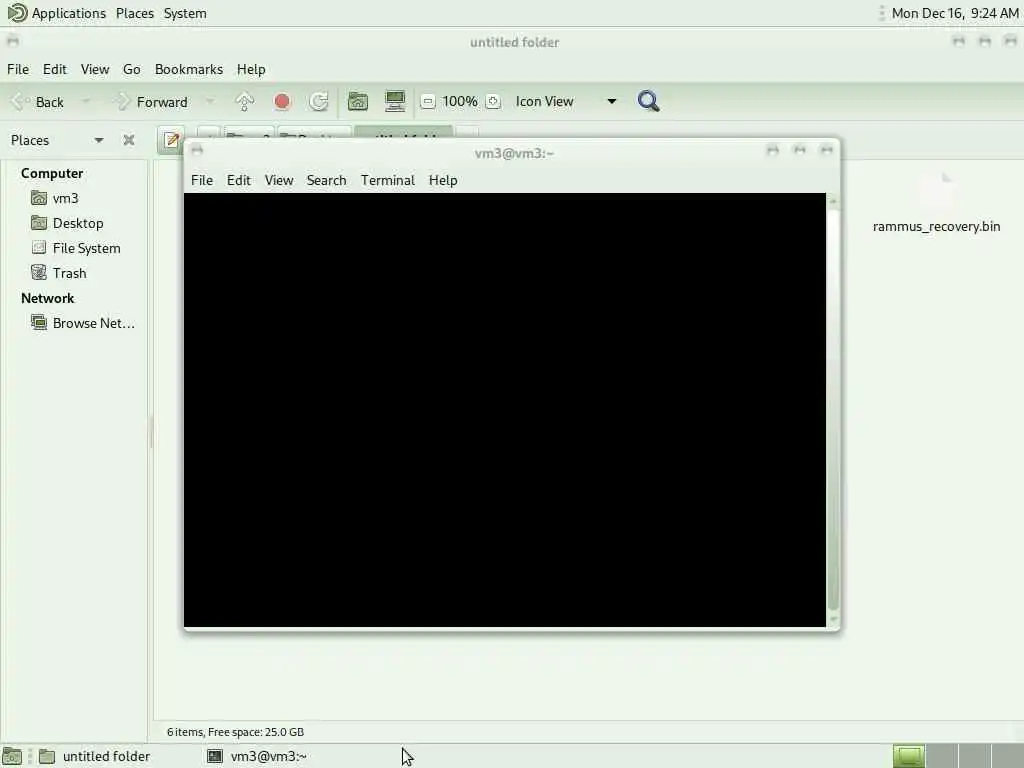This screenshot has width=1024, height=768.
Task: Click the status bar free space text
Action: point(235,732)
